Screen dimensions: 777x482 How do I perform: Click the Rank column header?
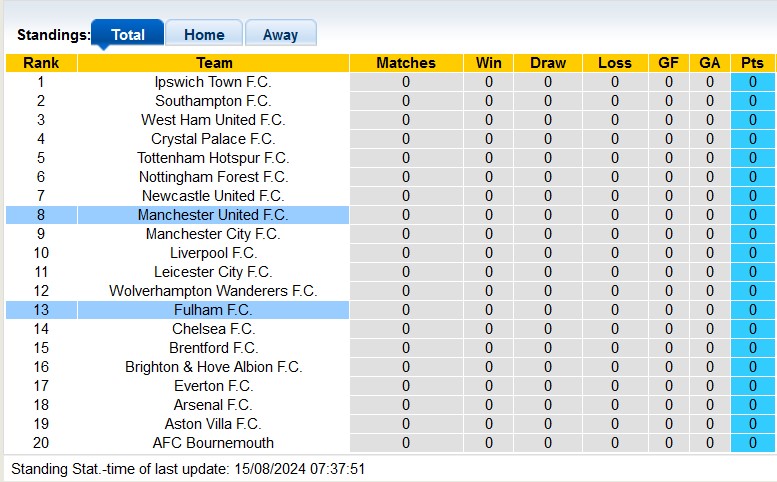pyautogui.click(x=41, y=63)
